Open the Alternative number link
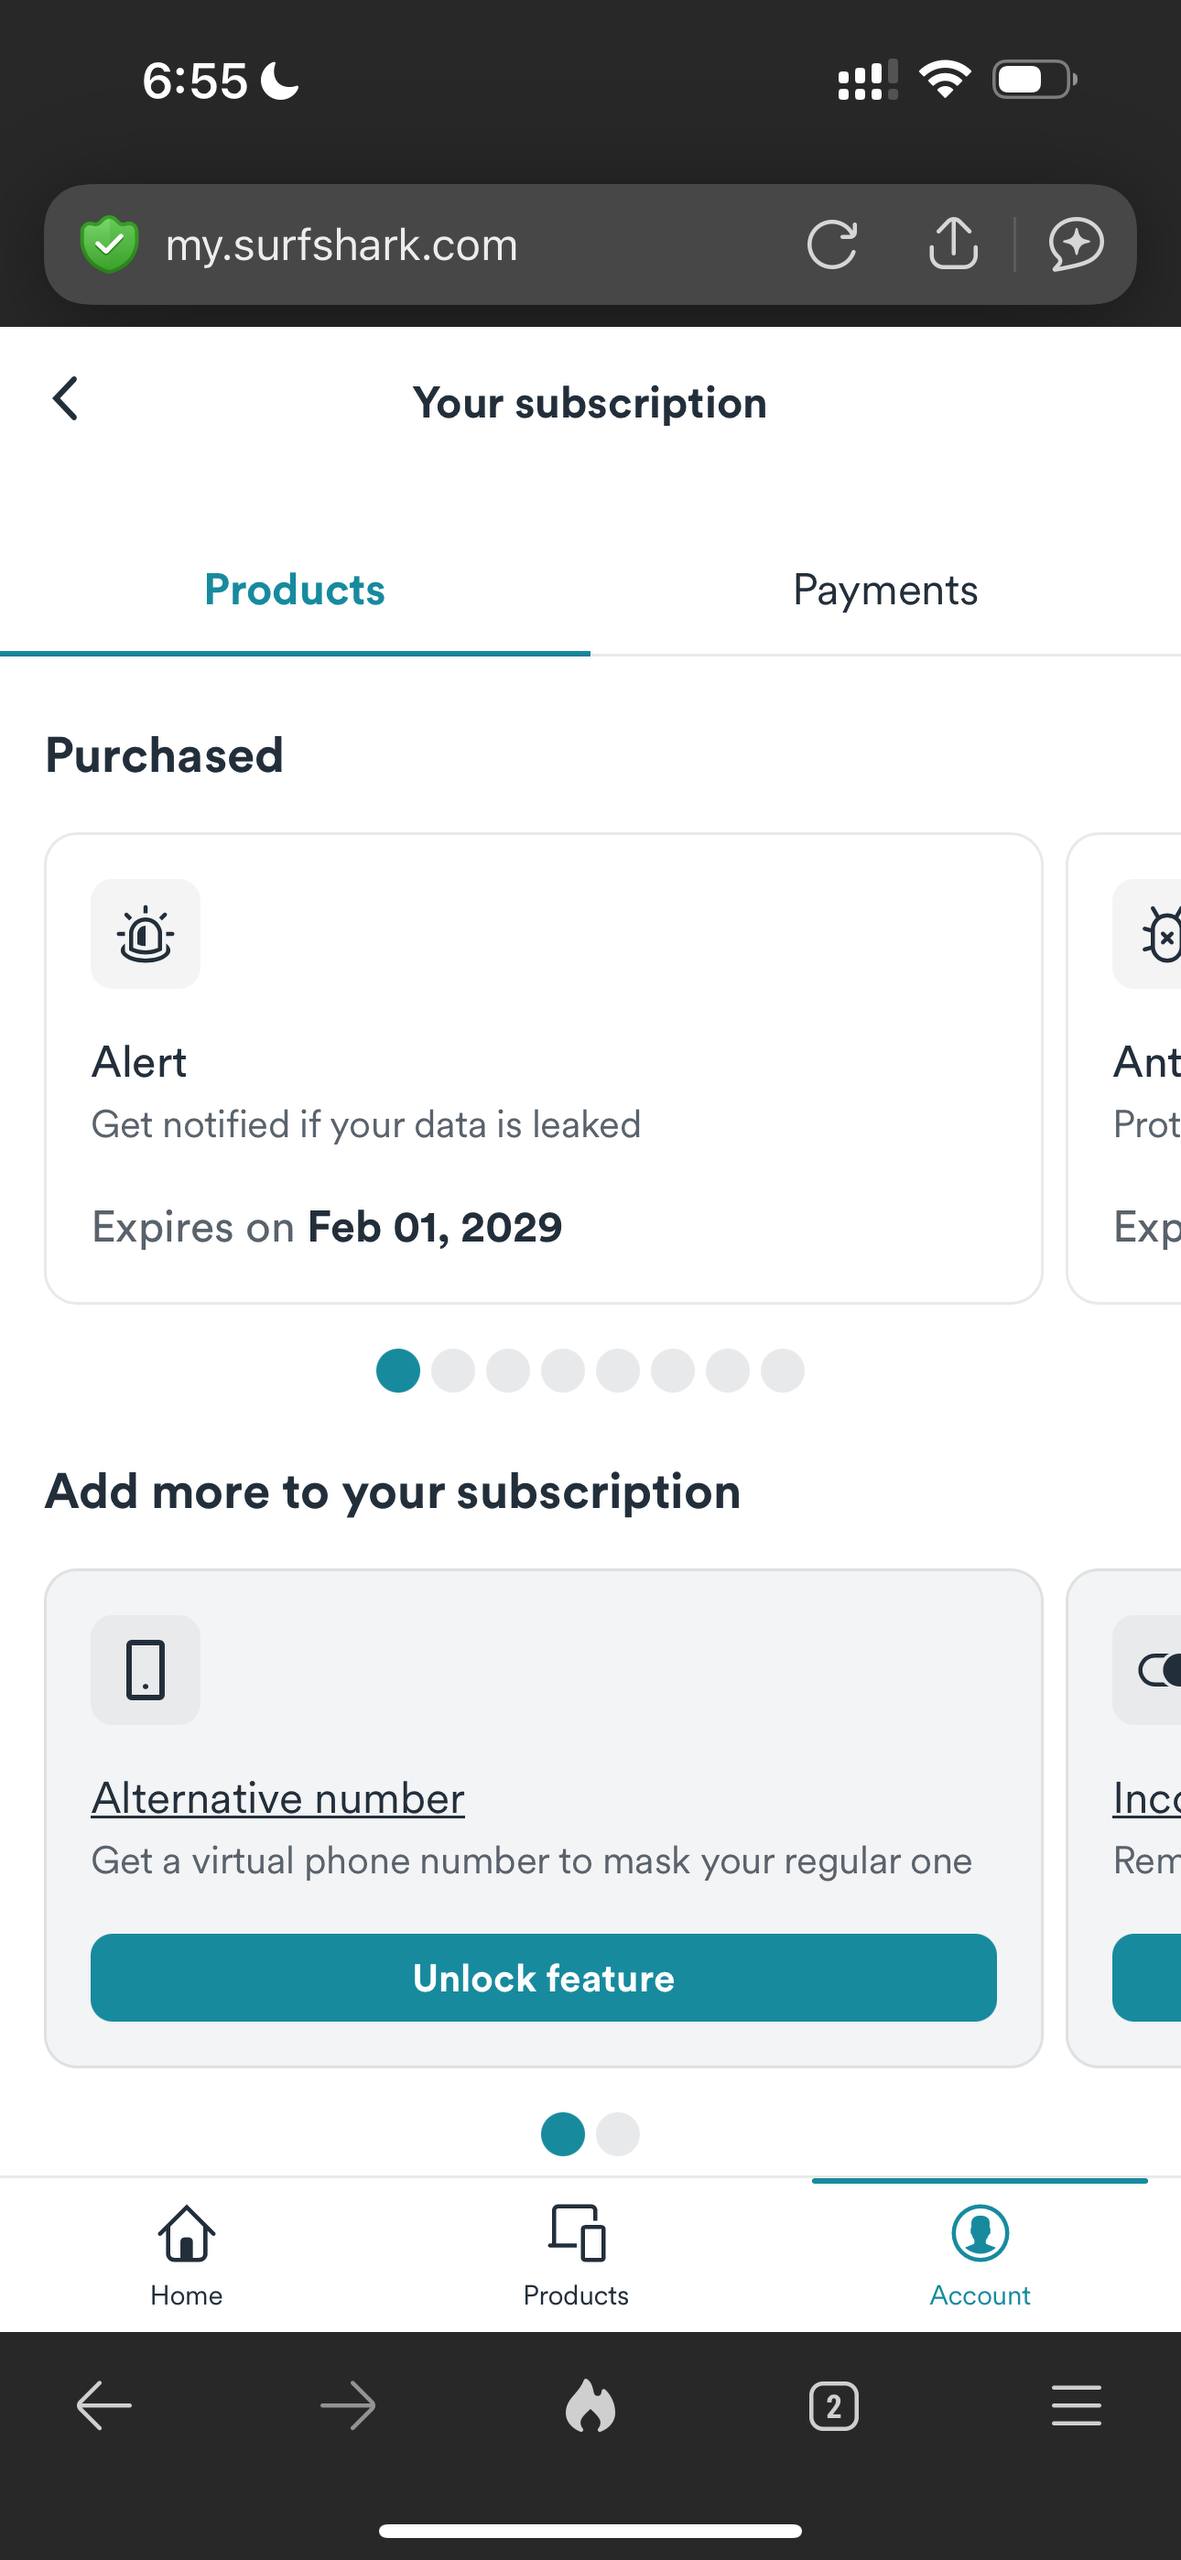The image size is (1181, 2560). (278, 1798)
